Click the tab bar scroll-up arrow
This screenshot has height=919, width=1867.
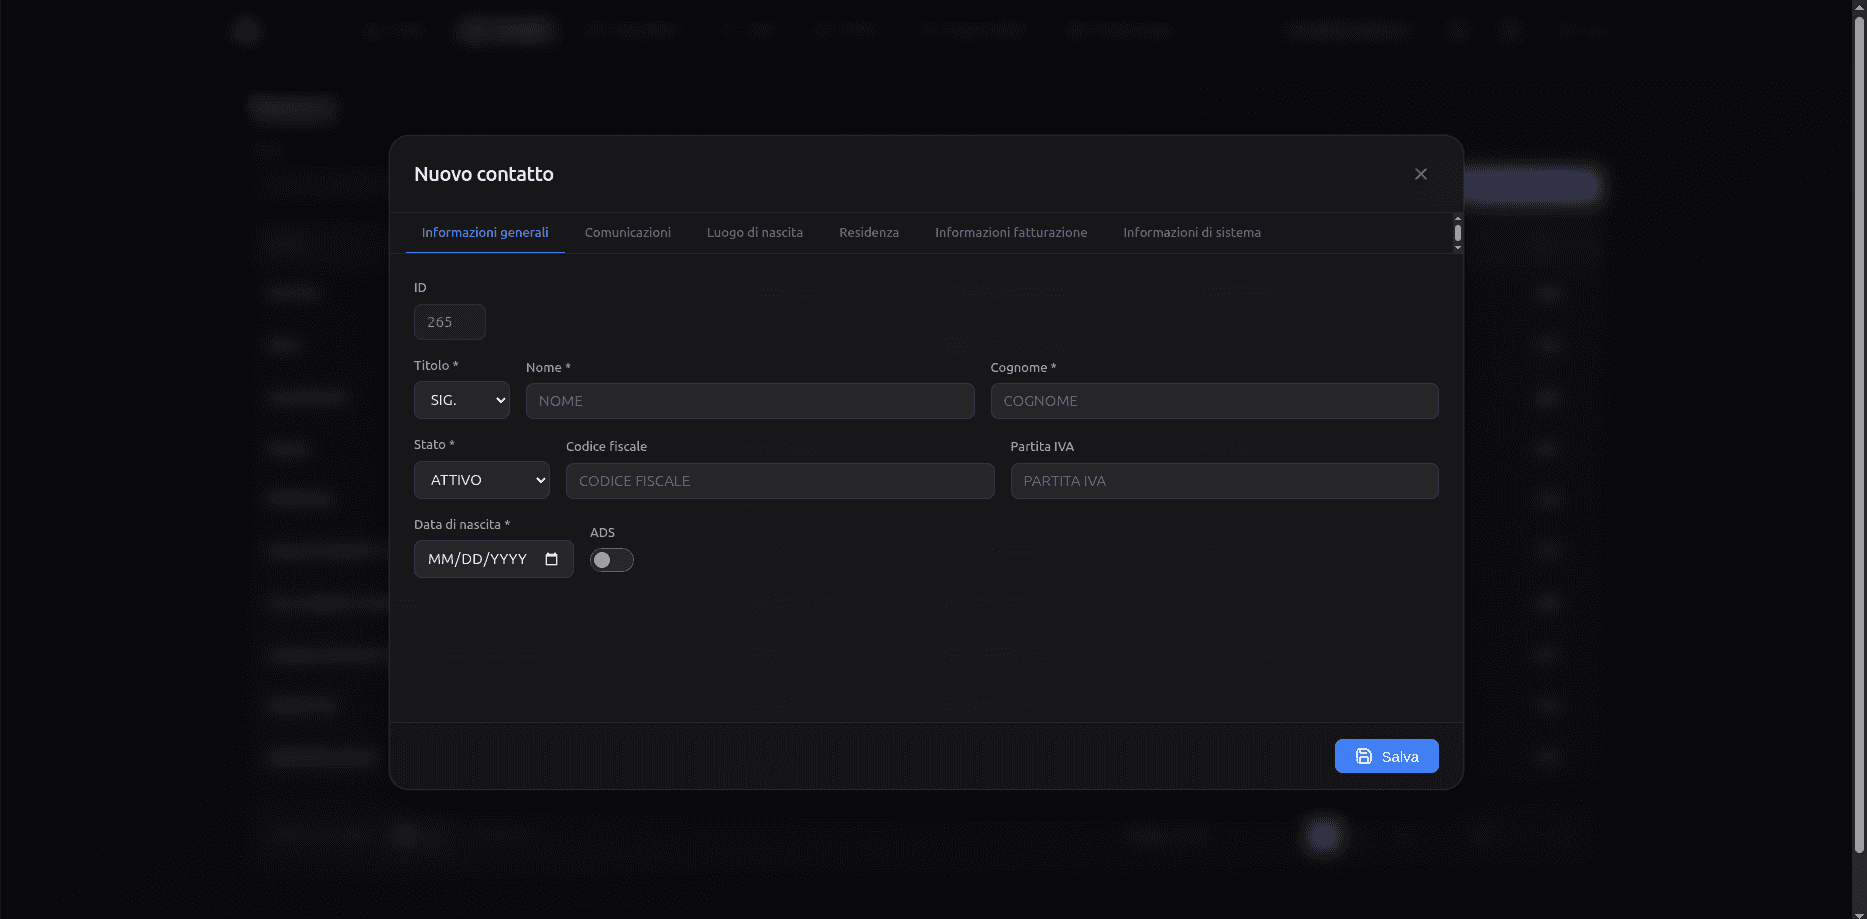click(1457, 218)
